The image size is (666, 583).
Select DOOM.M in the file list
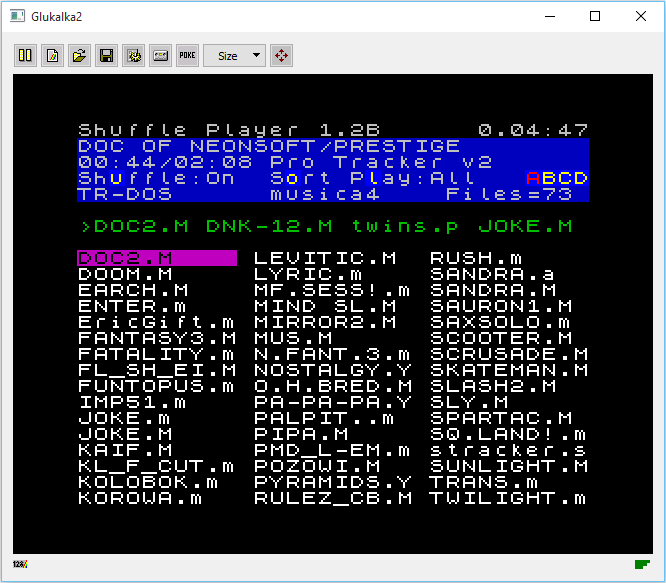tap(125, 274)
